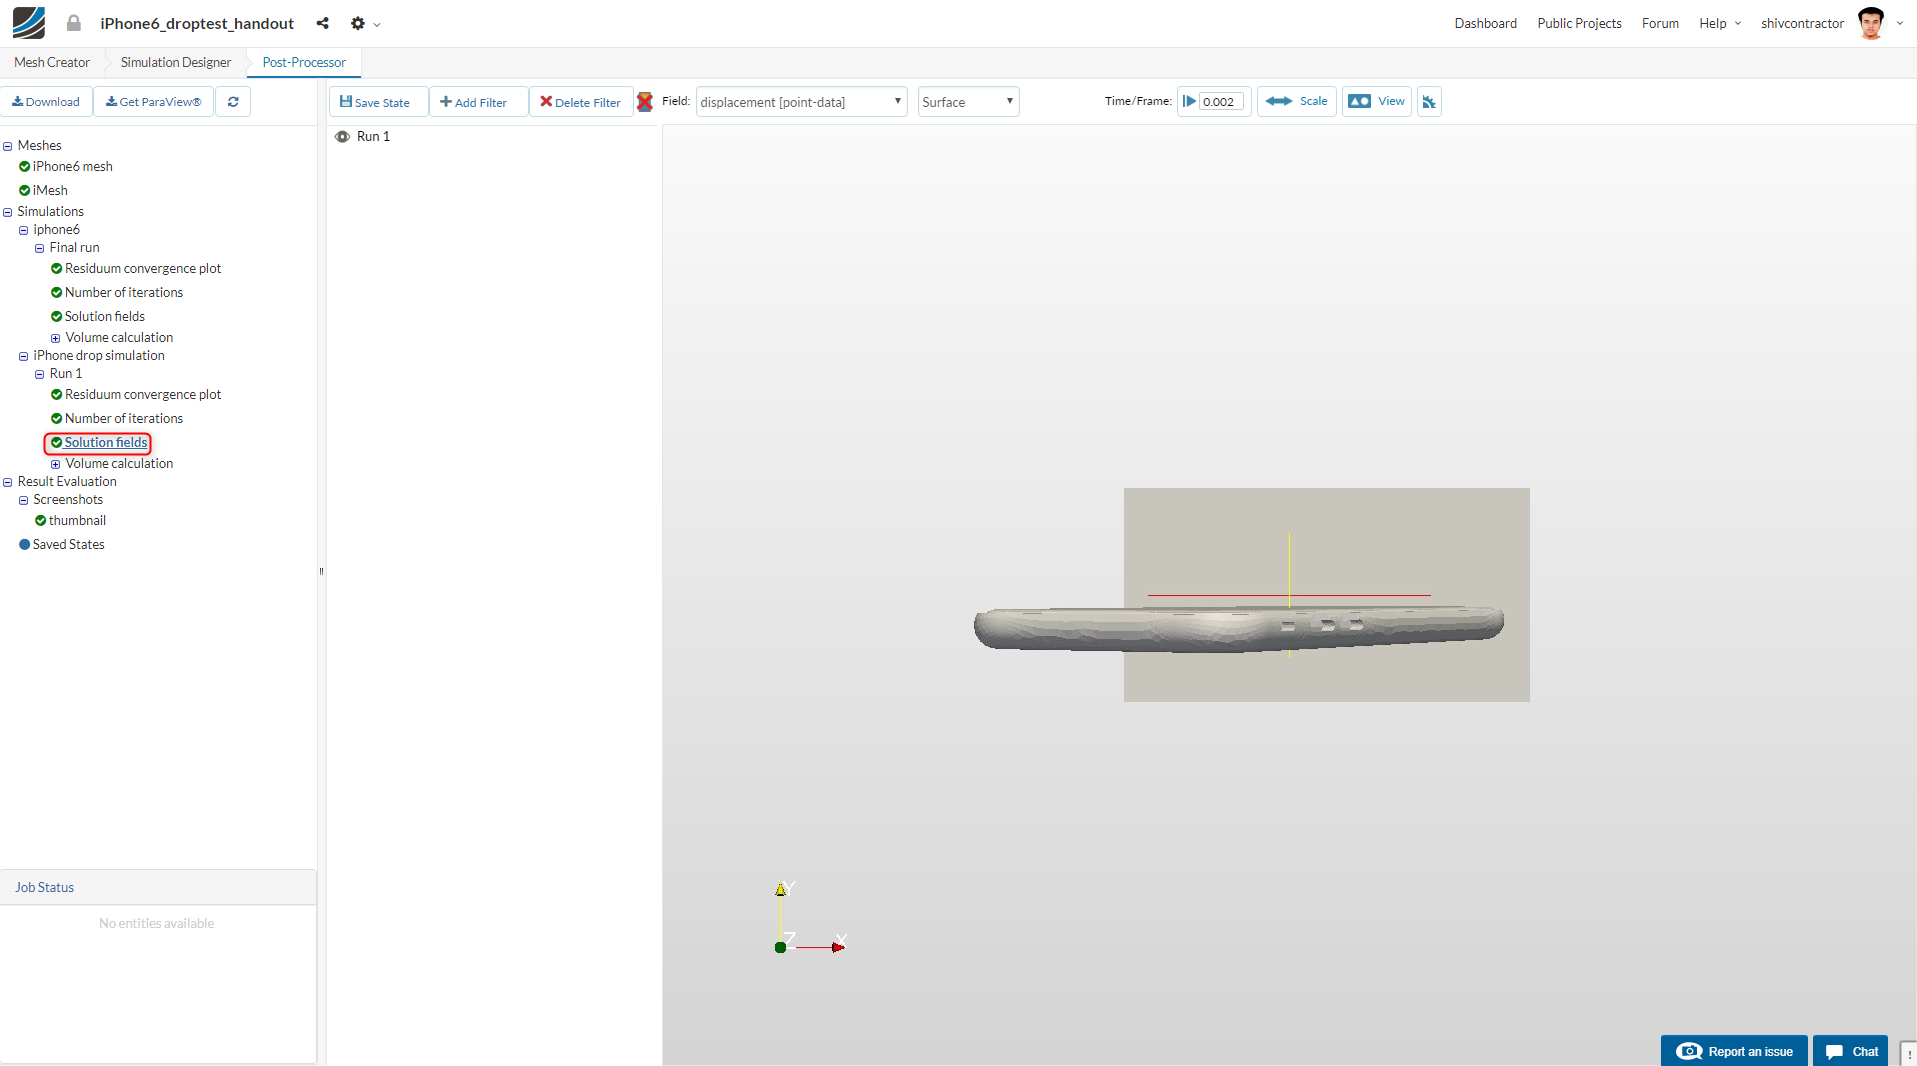Share the project via share icon
The image size is (1917, 1066).
pyautogui.click(x=322, y=23)
